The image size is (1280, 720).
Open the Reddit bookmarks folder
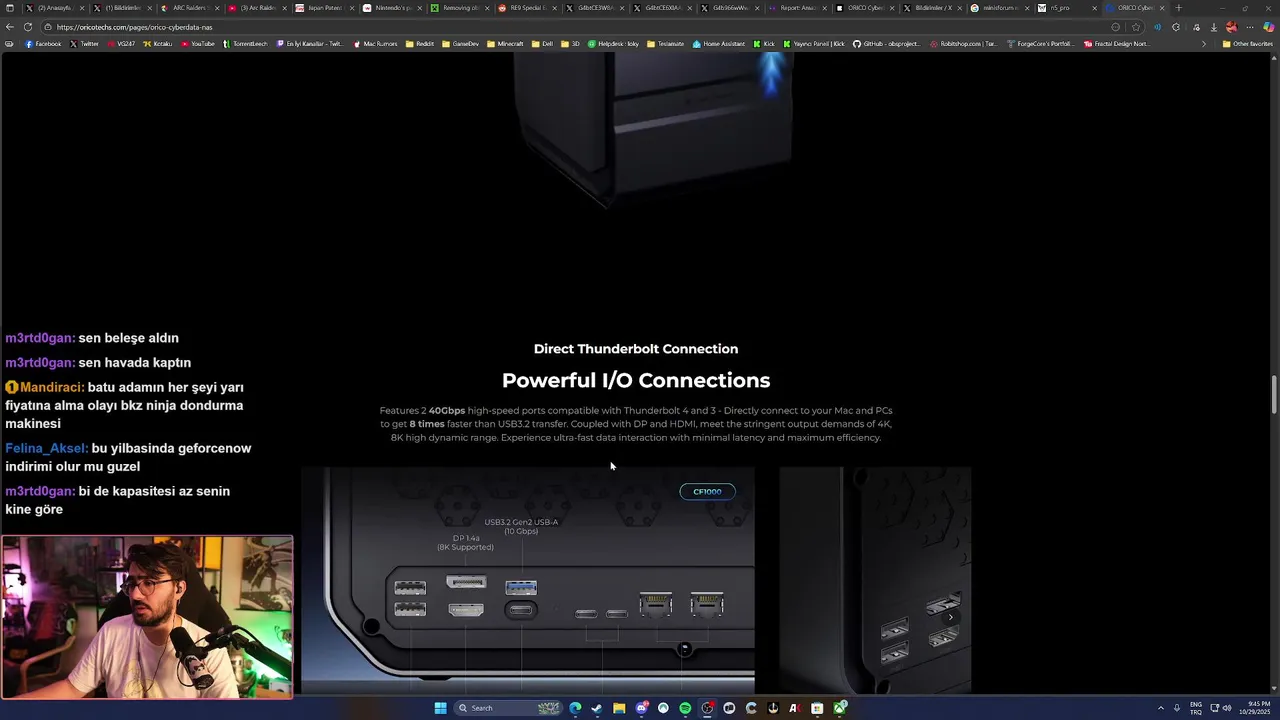[x=420, y=44]
